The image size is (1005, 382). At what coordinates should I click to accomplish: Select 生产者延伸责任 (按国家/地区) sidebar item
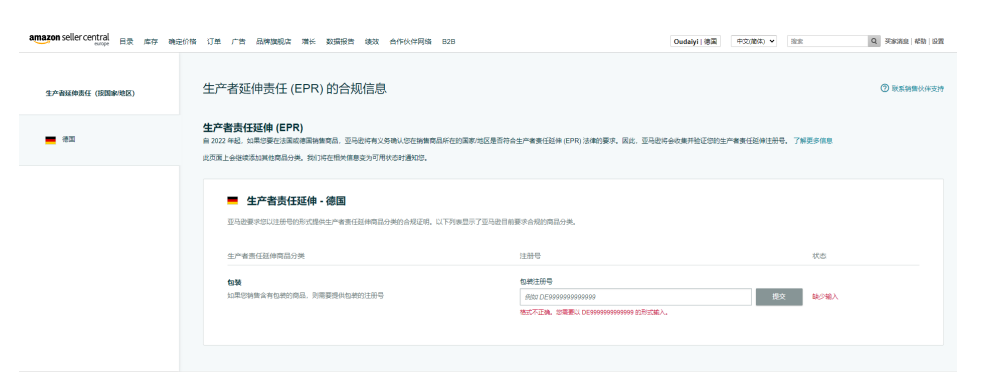[90, 93]
